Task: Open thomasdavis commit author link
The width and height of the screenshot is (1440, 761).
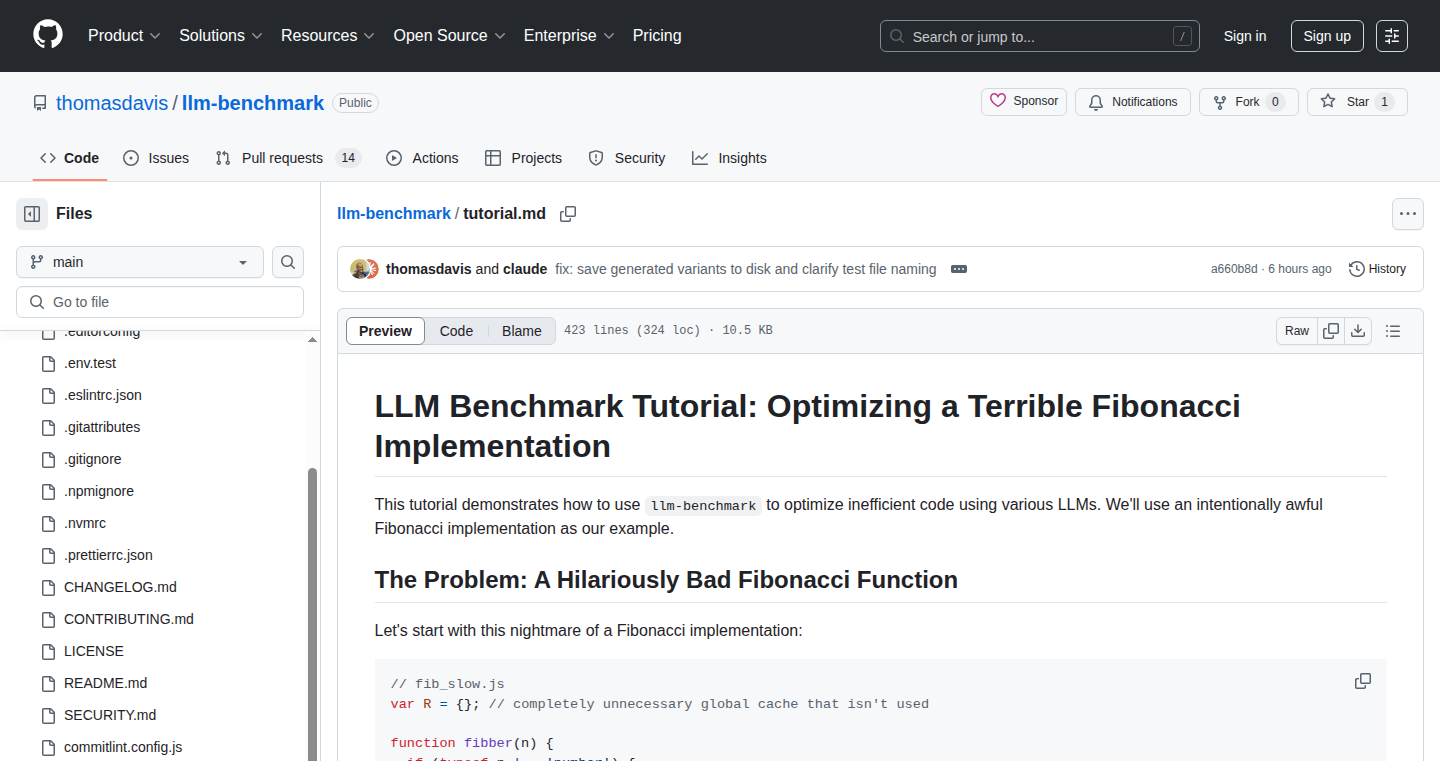Action: coord(429,269)
